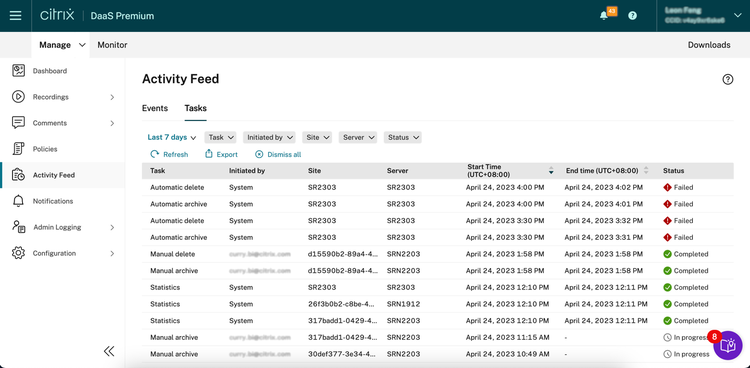Collapse the sidebar with double chevron
This screenshot has height=368, width=750.
109,352
